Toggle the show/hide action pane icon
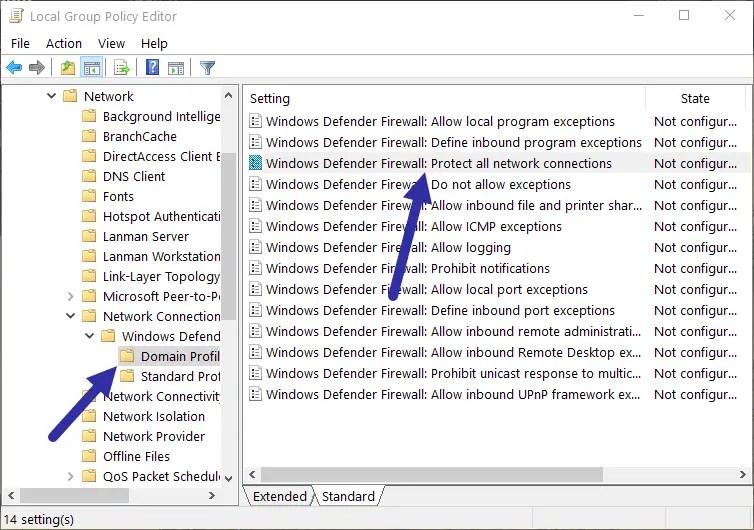The height and width of the screenshot is (530, 754). coord(176,67)
